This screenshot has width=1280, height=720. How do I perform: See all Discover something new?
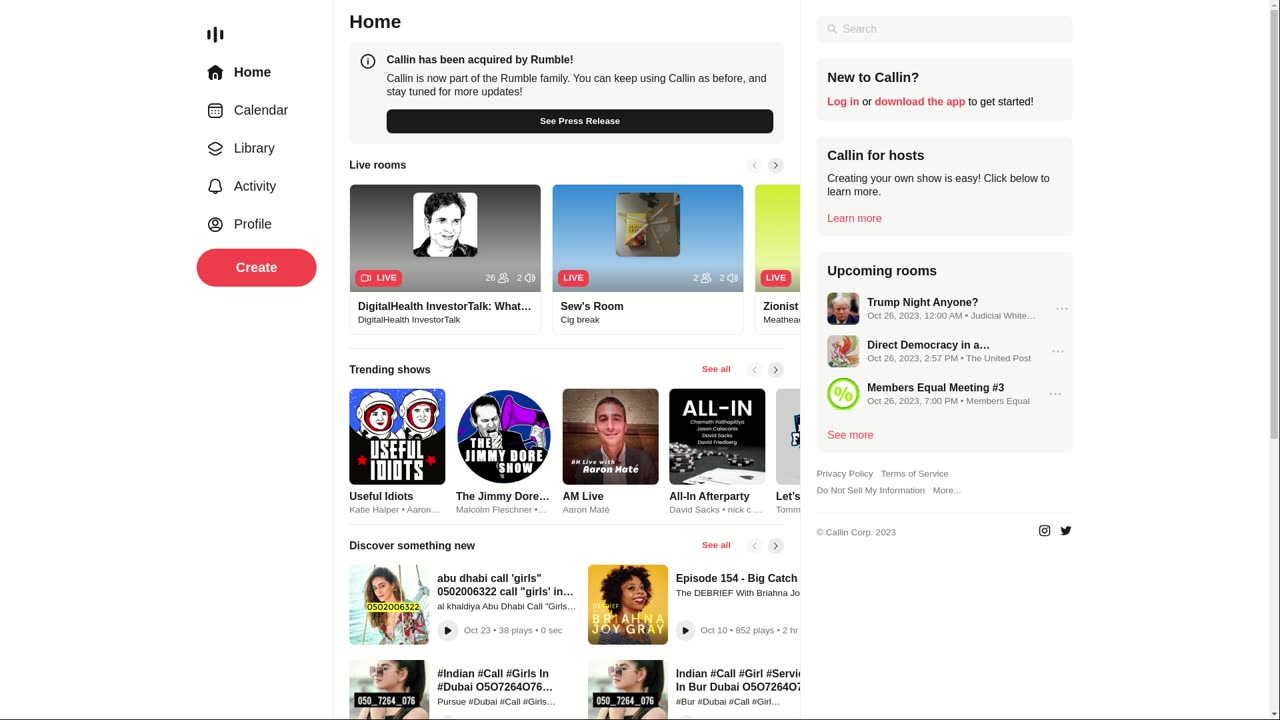(x=716, y=546)
